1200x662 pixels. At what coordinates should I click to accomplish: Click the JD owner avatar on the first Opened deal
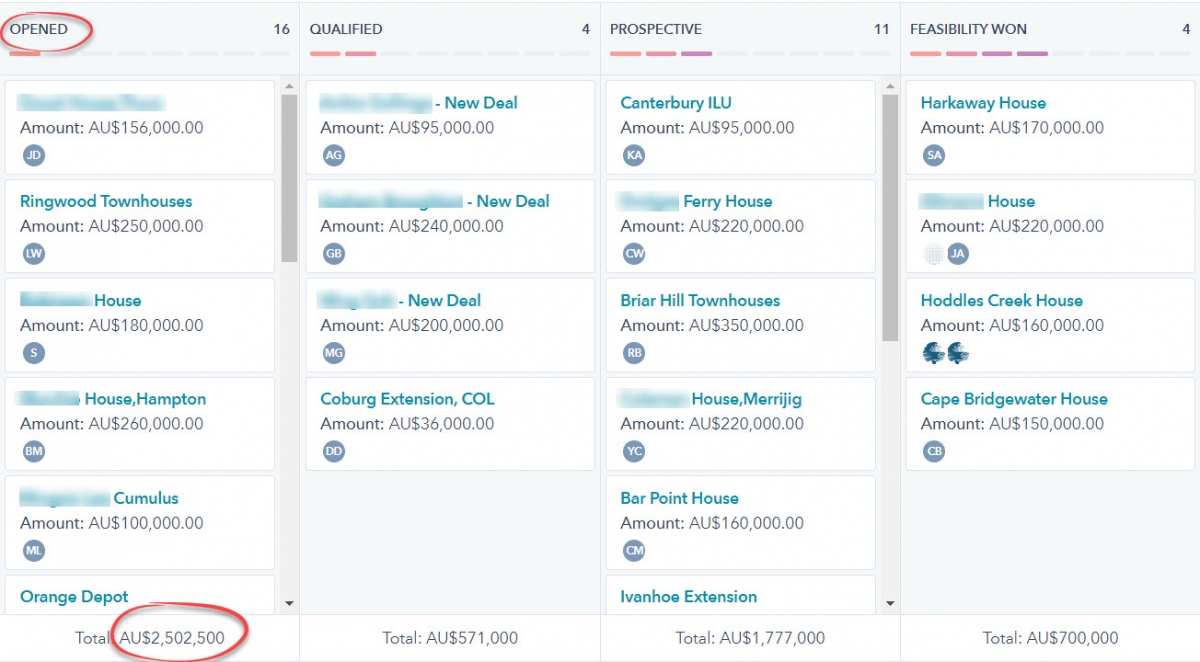point(33,155)
